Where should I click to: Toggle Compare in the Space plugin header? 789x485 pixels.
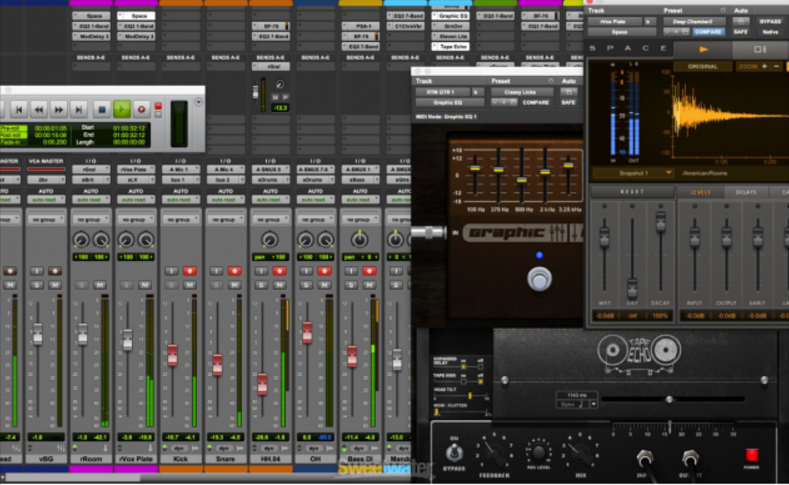(708, 32)
